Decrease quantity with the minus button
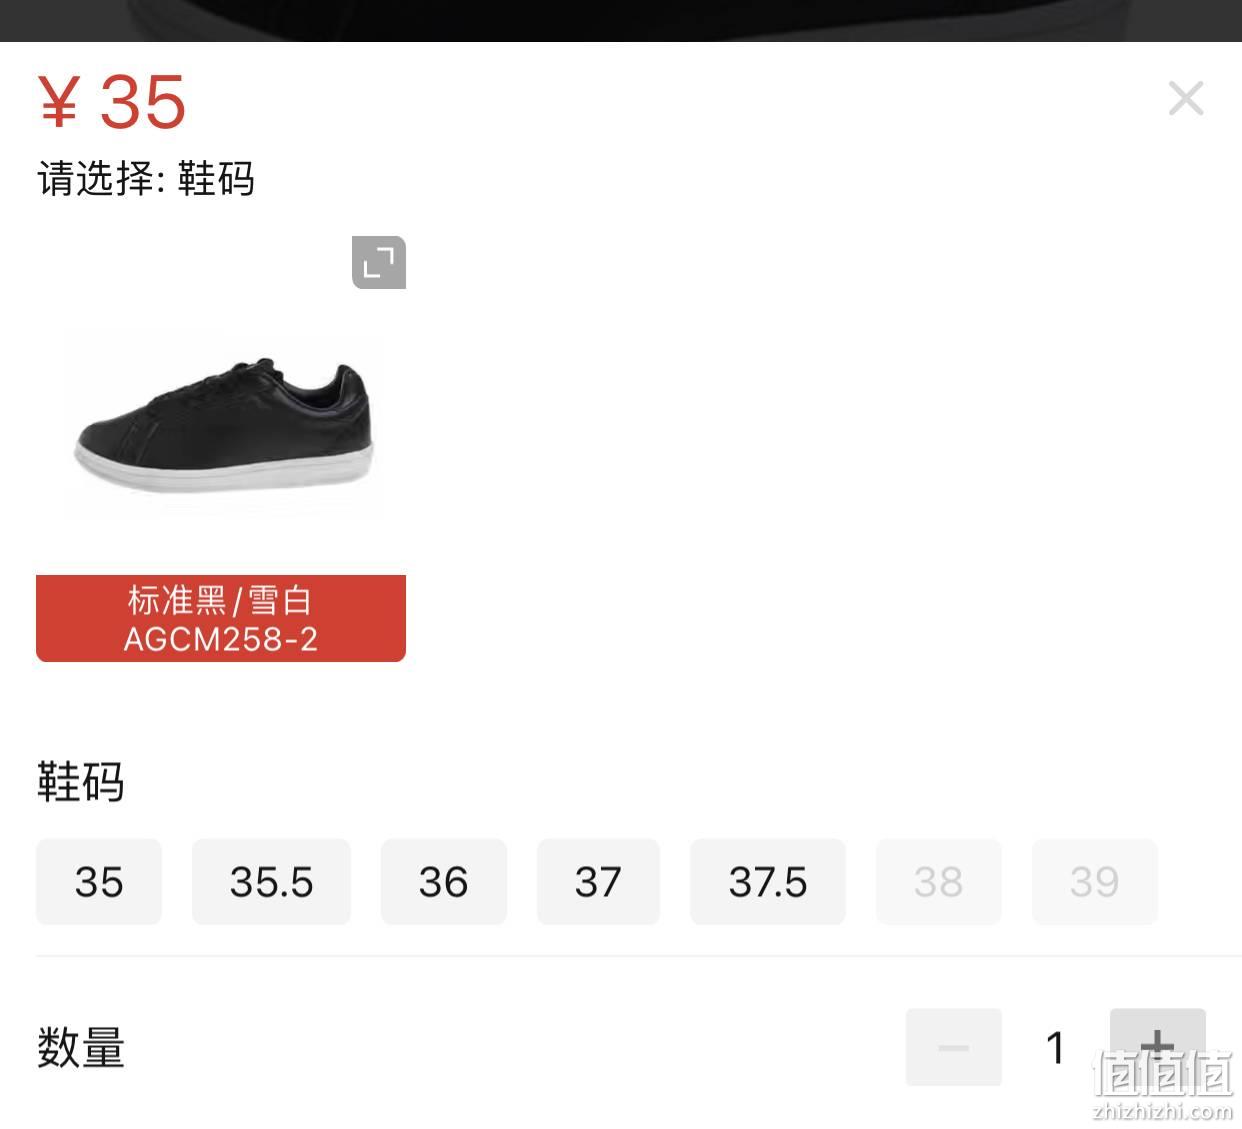Screen dimensions: 1242x1129 [954, 1047]
